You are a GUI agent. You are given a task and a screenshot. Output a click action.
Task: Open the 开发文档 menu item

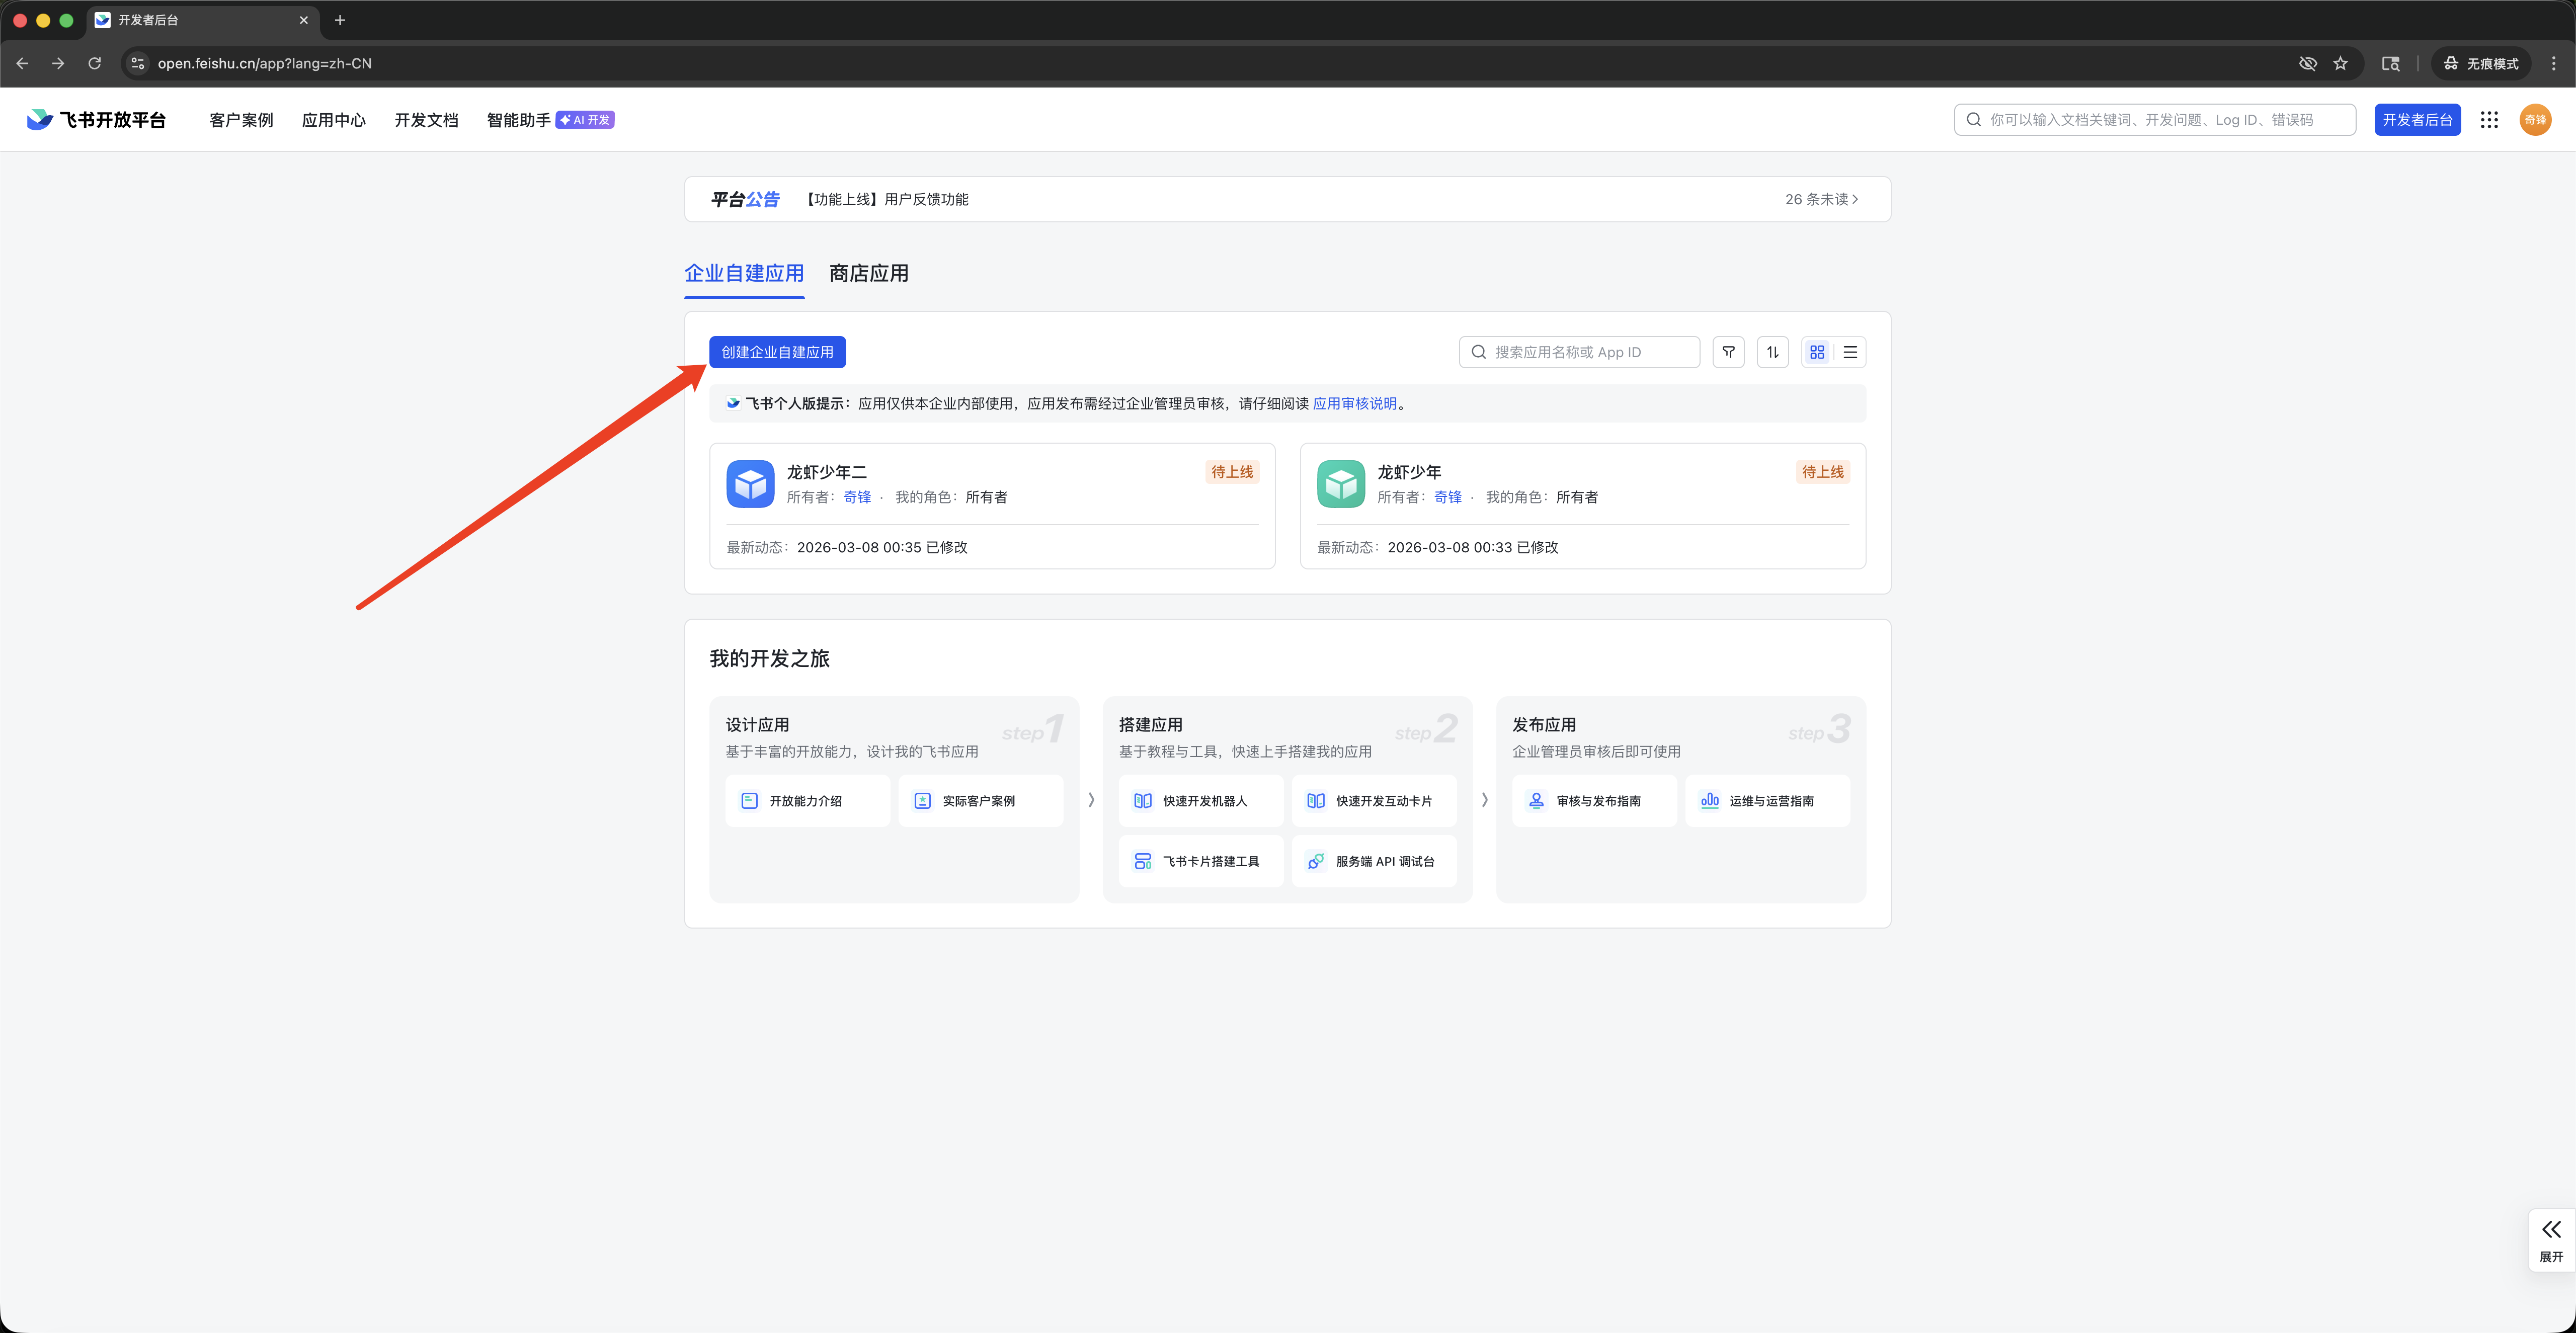[426, 119]
